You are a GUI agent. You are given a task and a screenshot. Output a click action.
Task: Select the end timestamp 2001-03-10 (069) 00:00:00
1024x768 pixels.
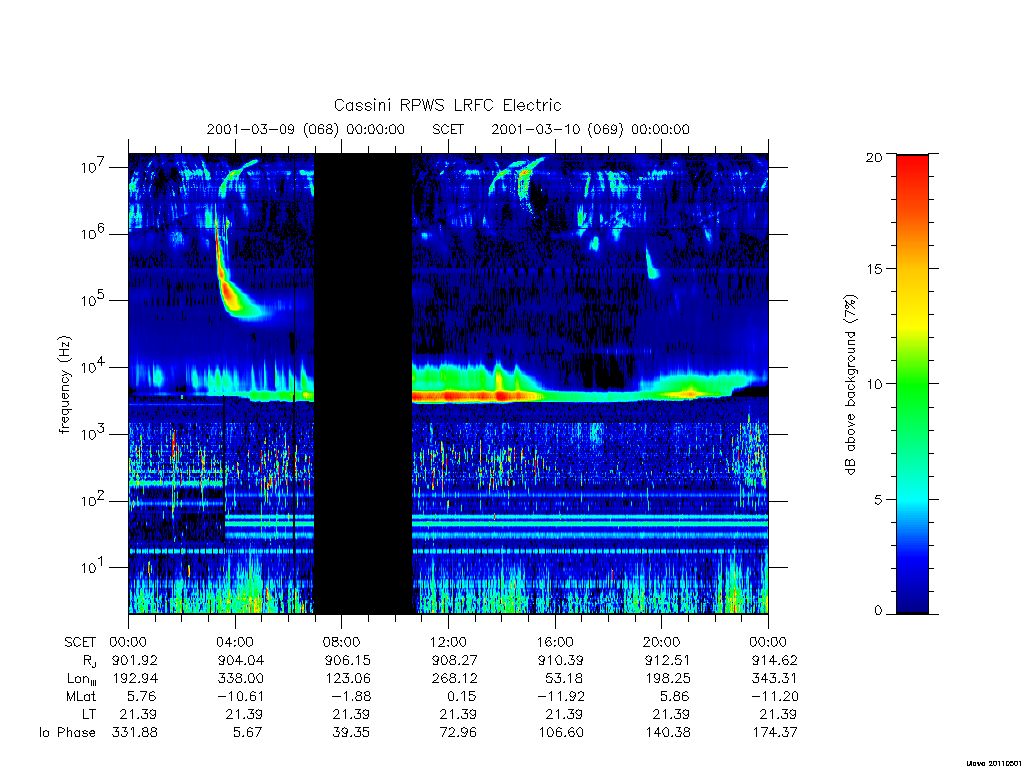click(590, 129)
